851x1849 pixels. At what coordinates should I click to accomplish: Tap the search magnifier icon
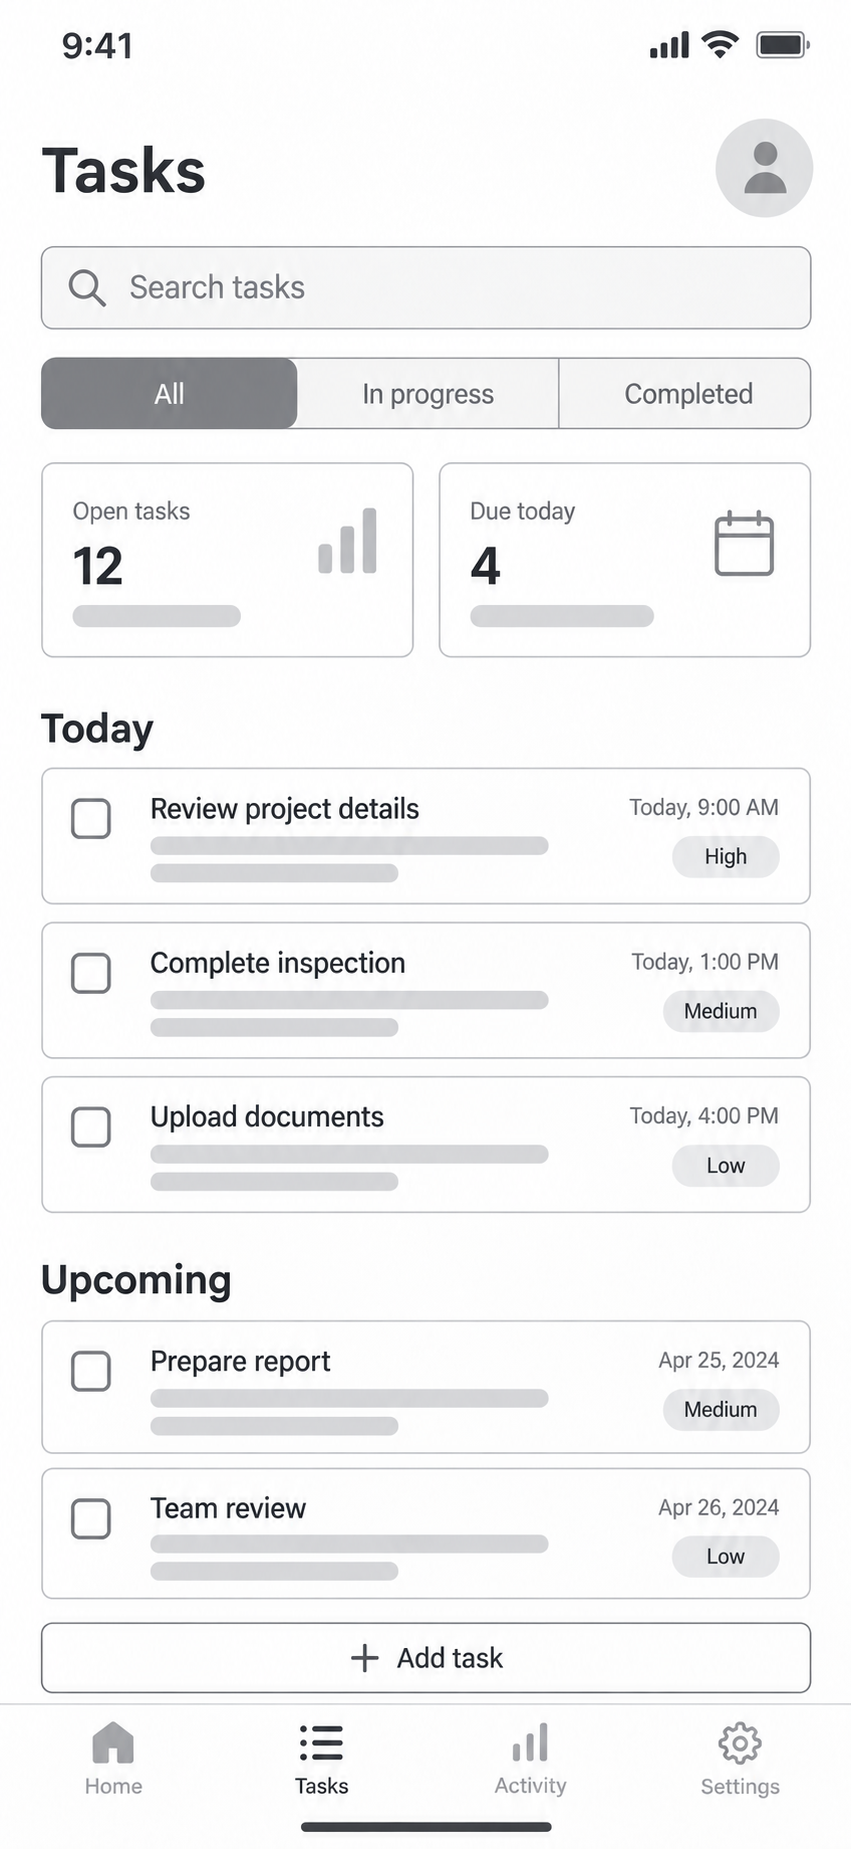(x=87, y=288)
